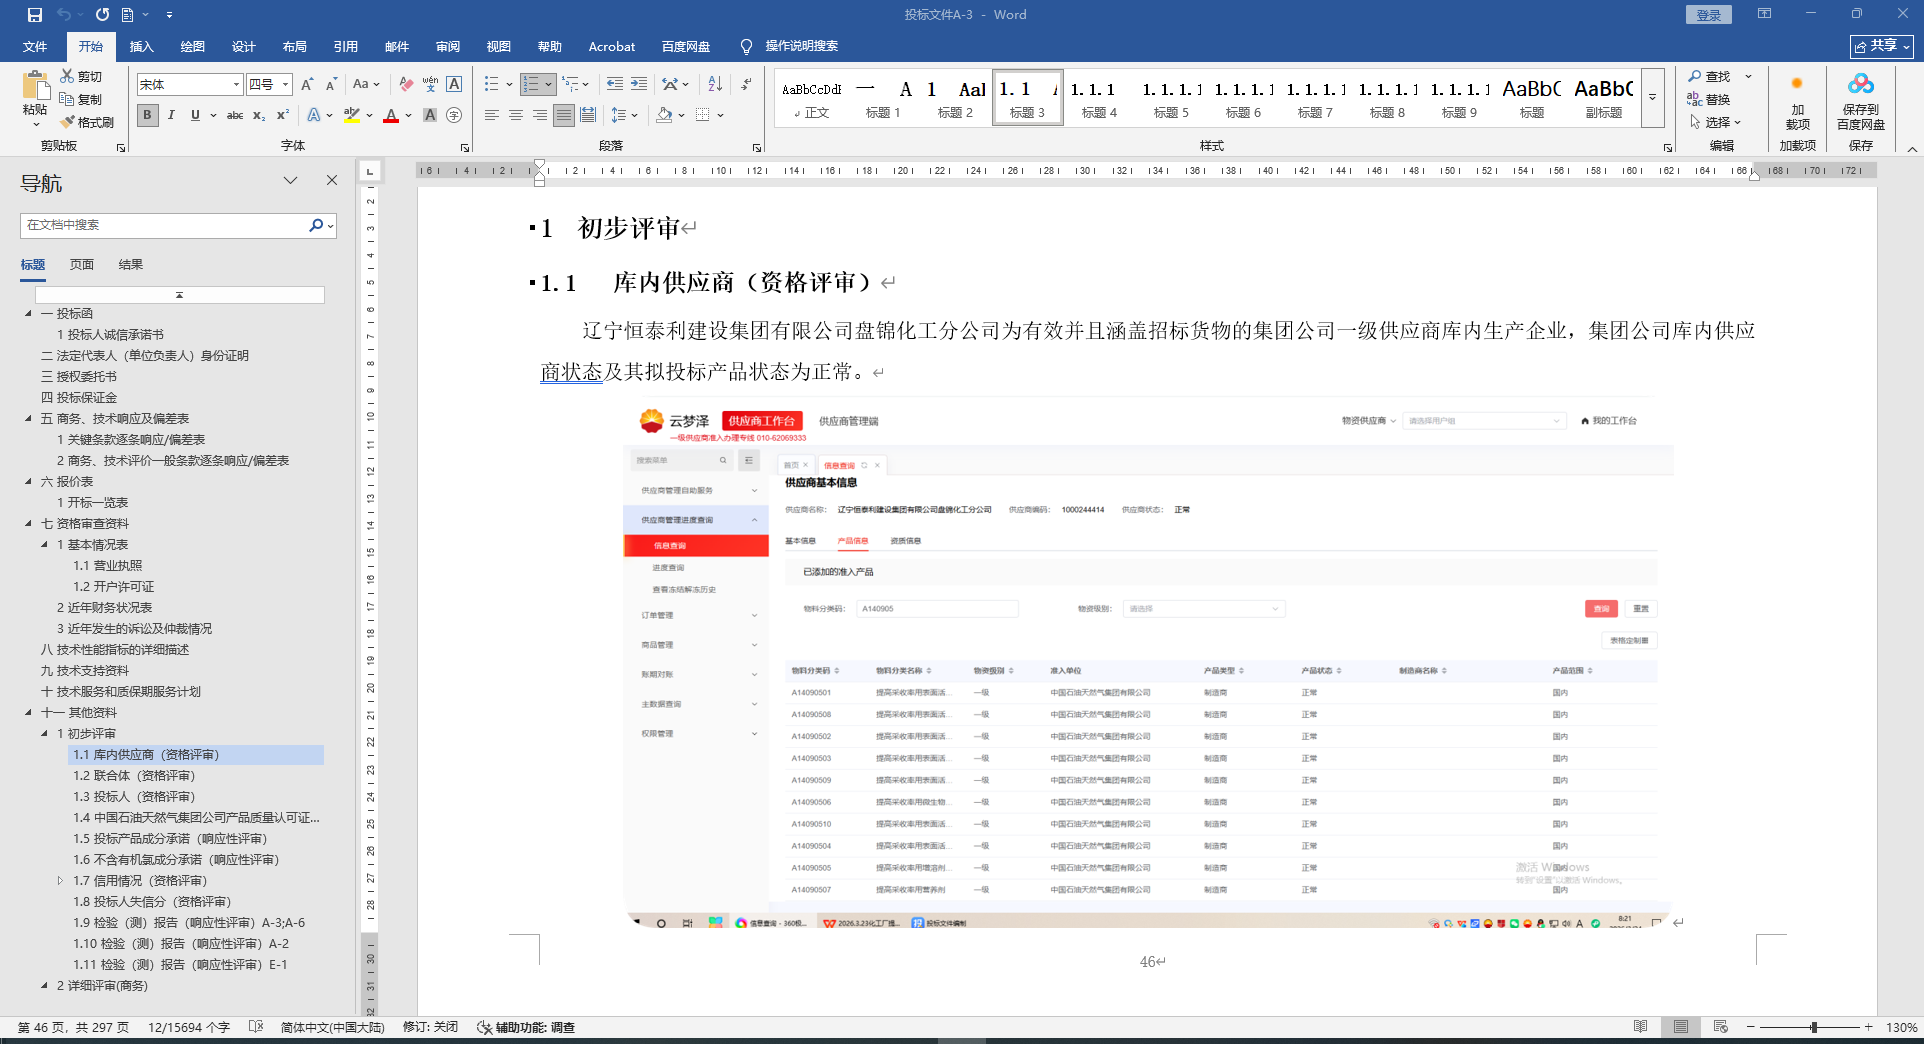Copy the selection with the 复制 icon
The width and height of the screenshot is (1924, 1044).
[x=67, y=99]
